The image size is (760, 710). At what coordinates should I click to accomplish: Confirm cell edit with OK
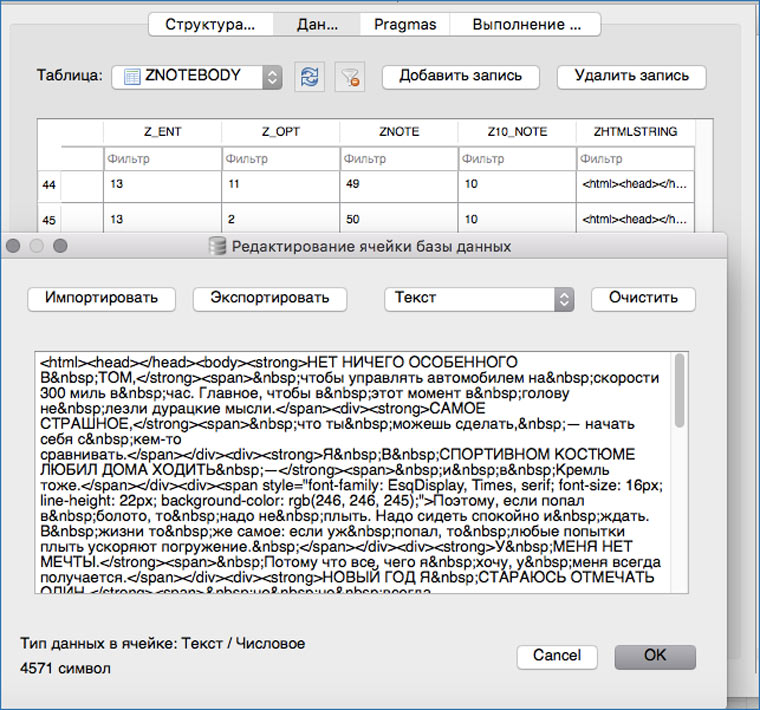tap(655, 656)
